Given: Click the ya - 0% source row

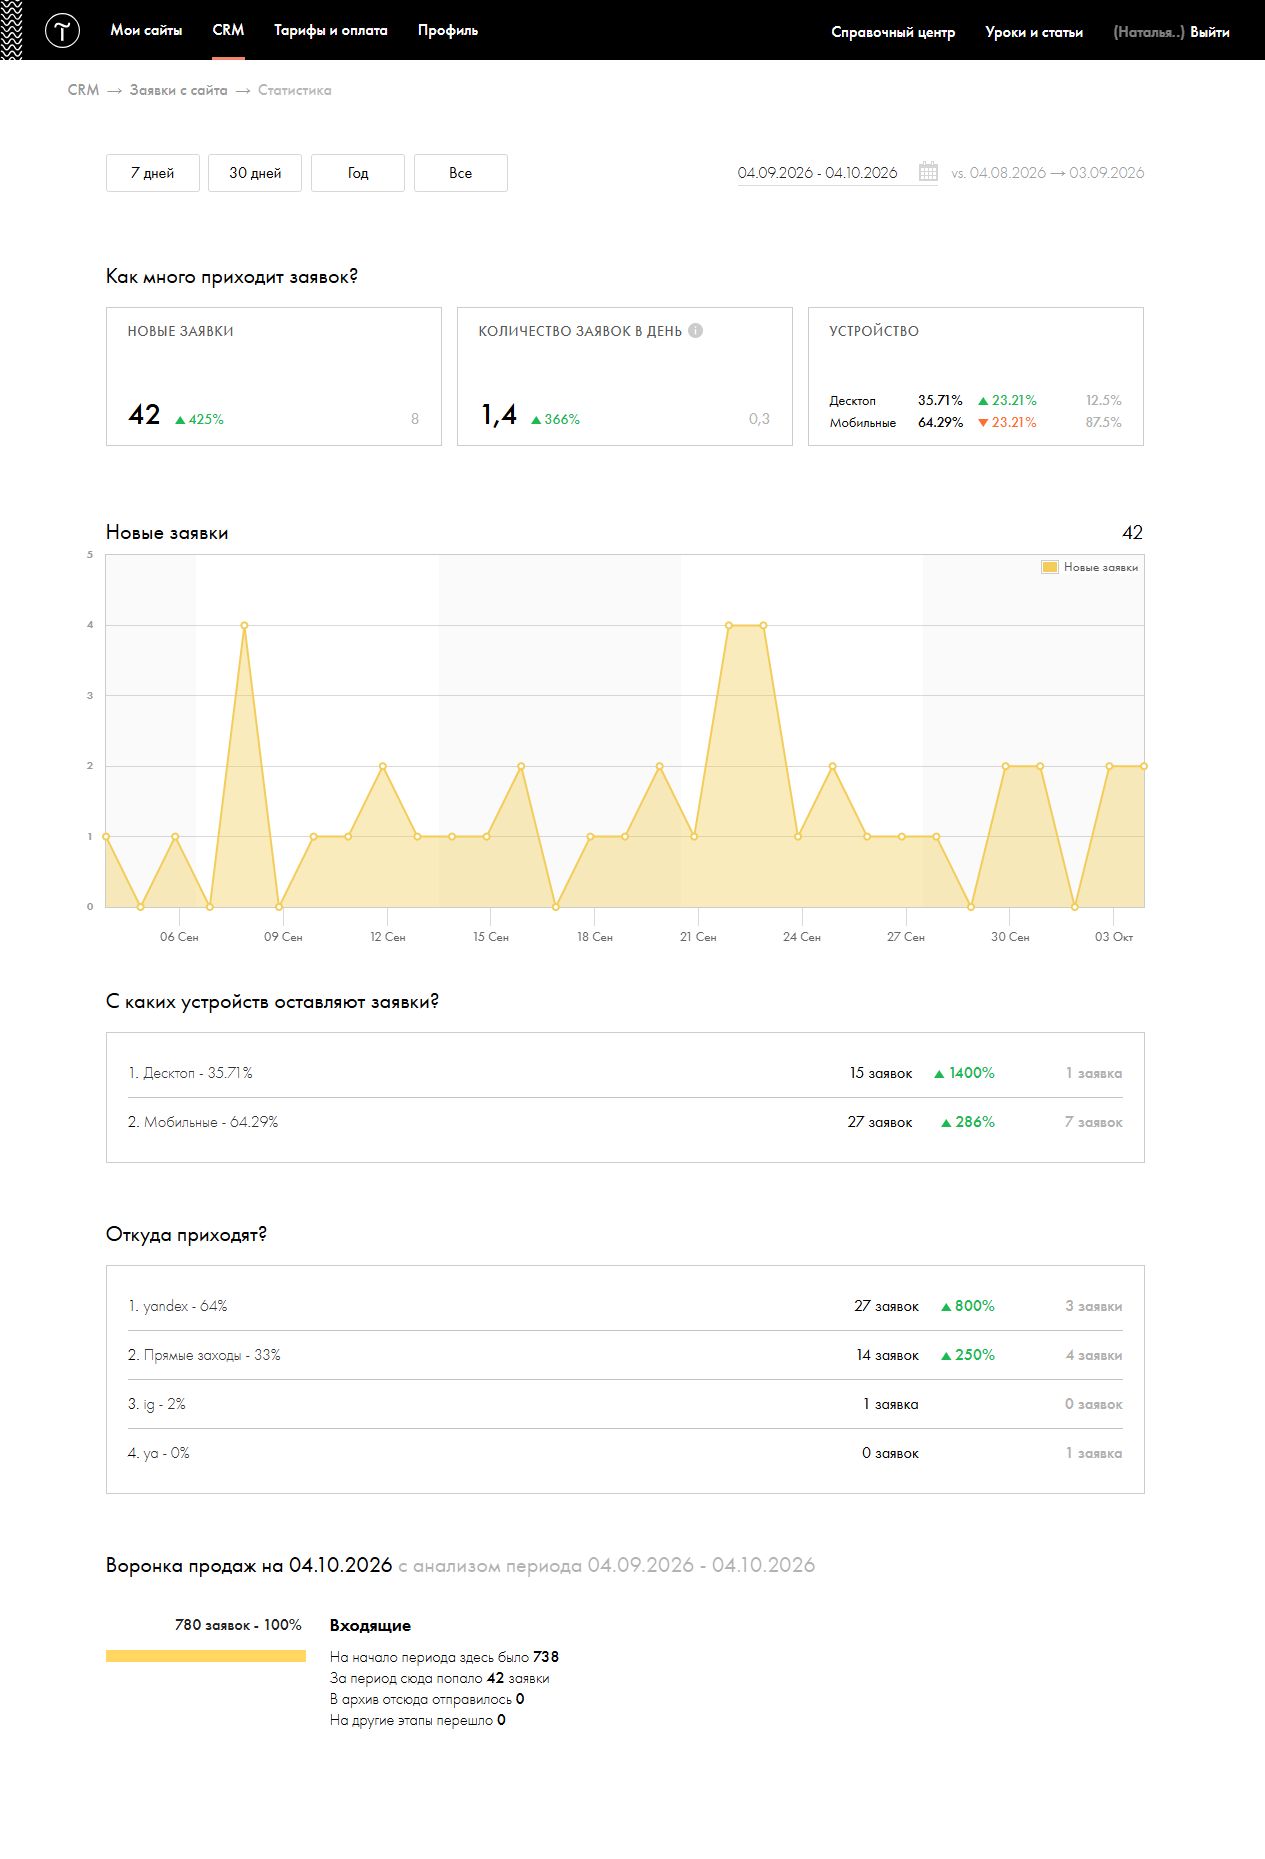Looking at the screenshot, I should [625, 1453].
